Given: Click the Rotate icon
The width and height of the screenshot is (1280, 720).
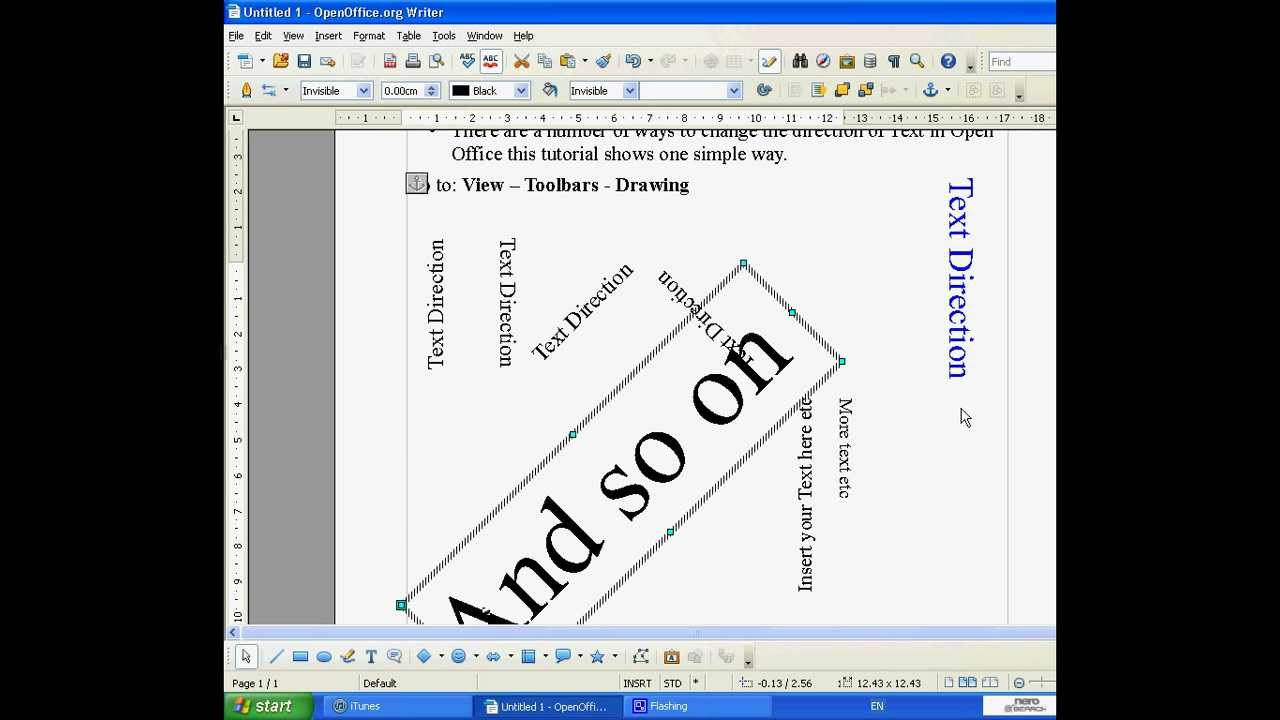Looking at the screenshot, I should 764,91.
